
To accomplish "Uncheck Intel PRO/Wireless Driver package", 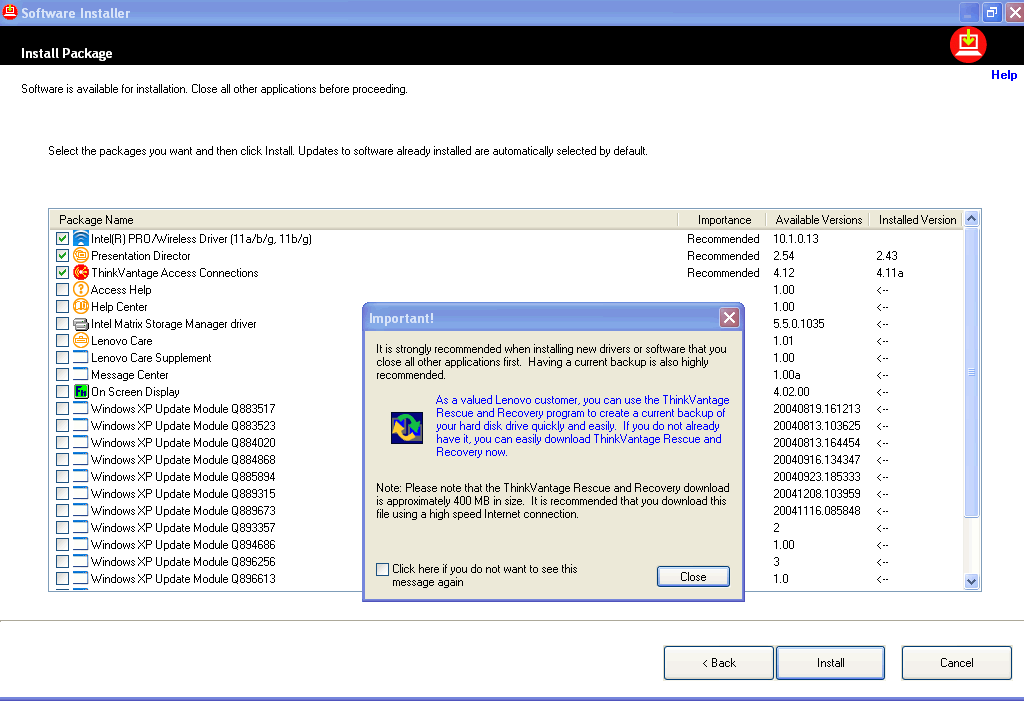I will [x=63, y=238].
